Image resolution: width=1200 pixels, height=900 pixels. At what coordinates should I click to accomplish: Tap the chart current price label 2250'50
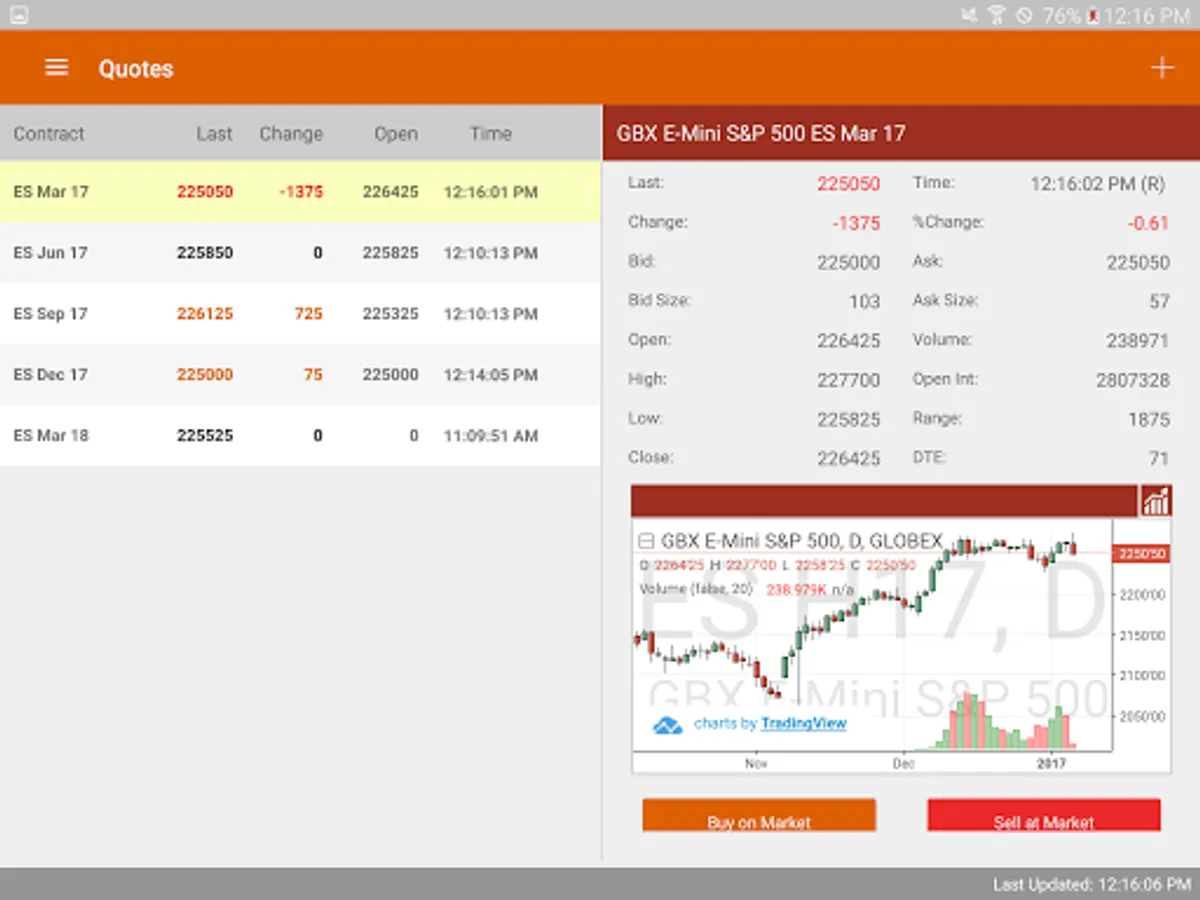(1141, 554)
